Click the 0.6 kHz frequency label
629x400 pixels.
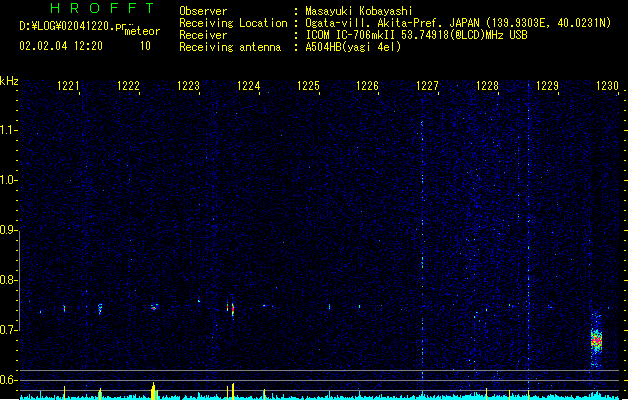8,380
